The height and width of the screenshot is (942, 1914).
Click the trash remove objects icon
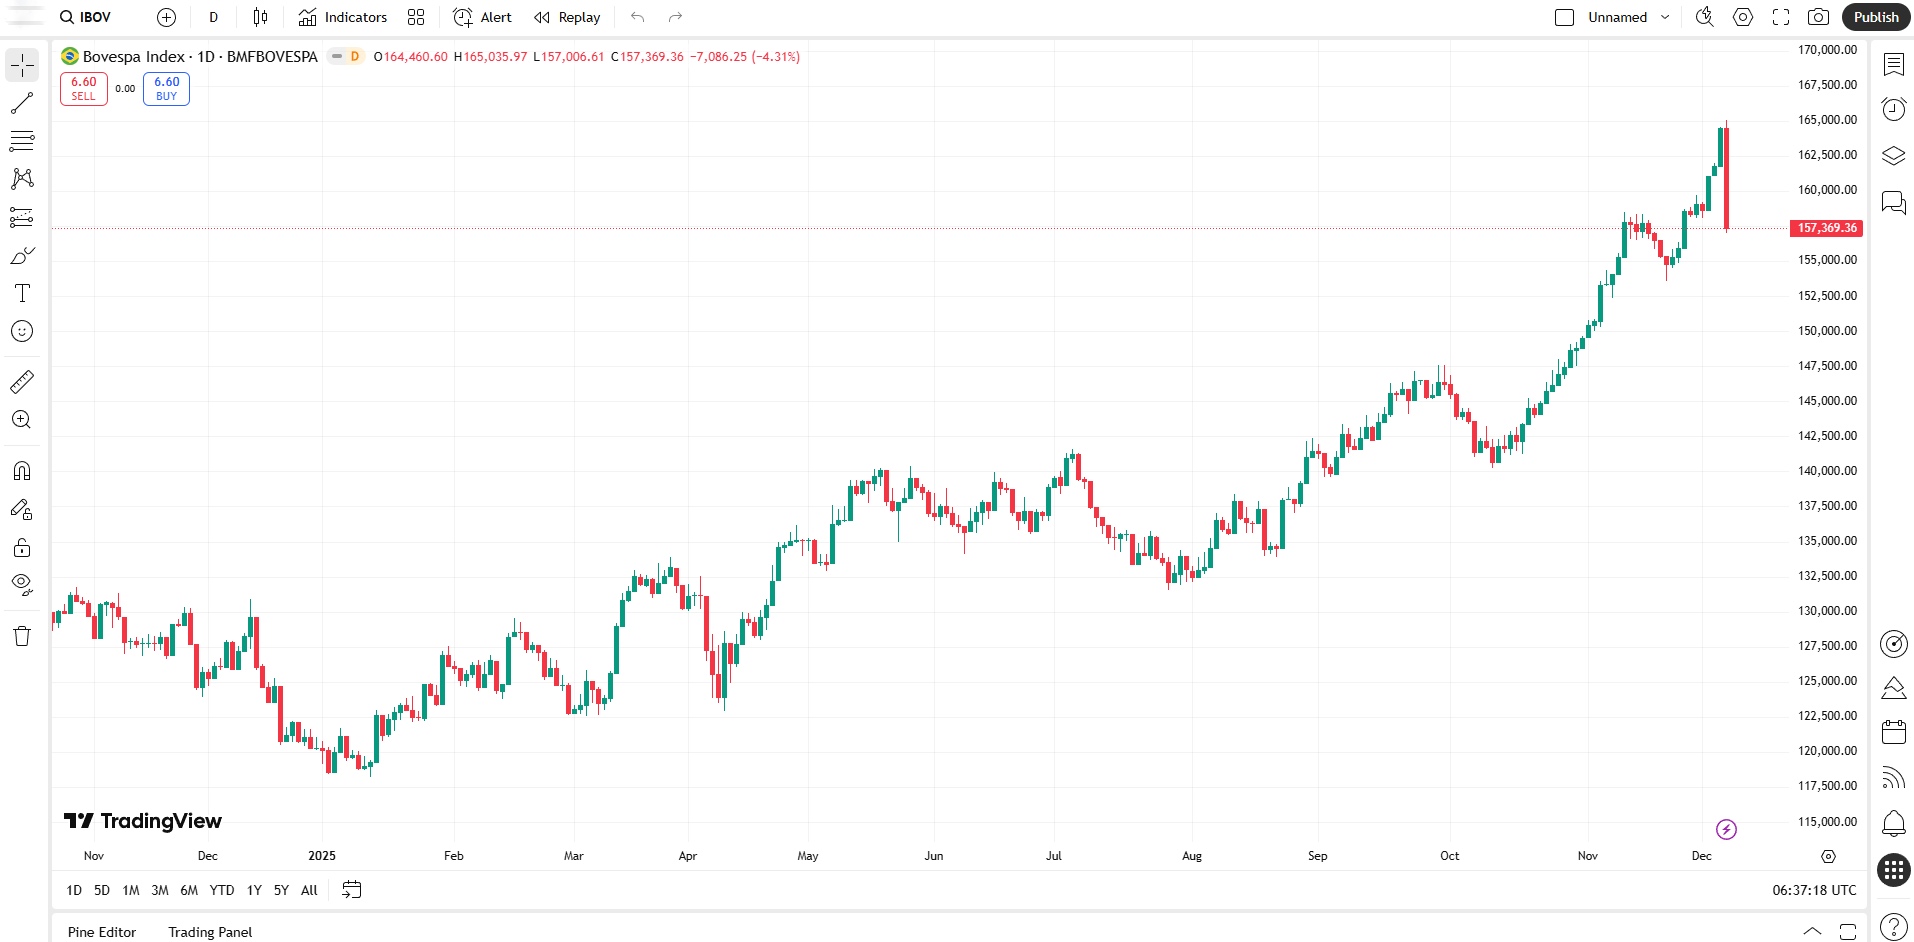22,636
